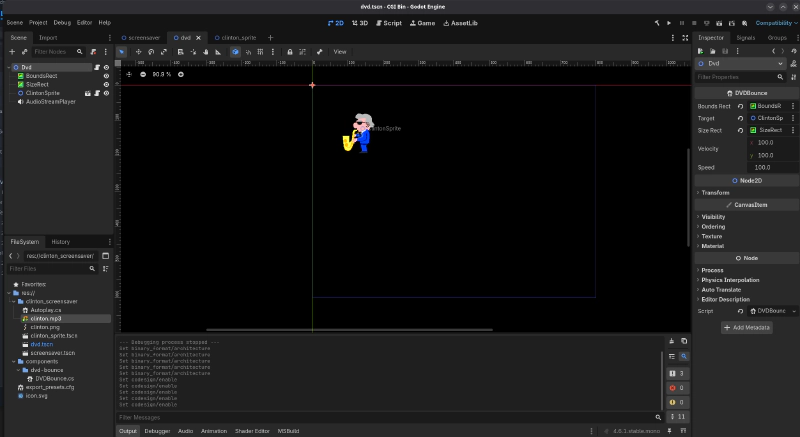The image size is (800, 437).
Task: Expand the Transform section in the Inspector
Action: tap(715, 192)
